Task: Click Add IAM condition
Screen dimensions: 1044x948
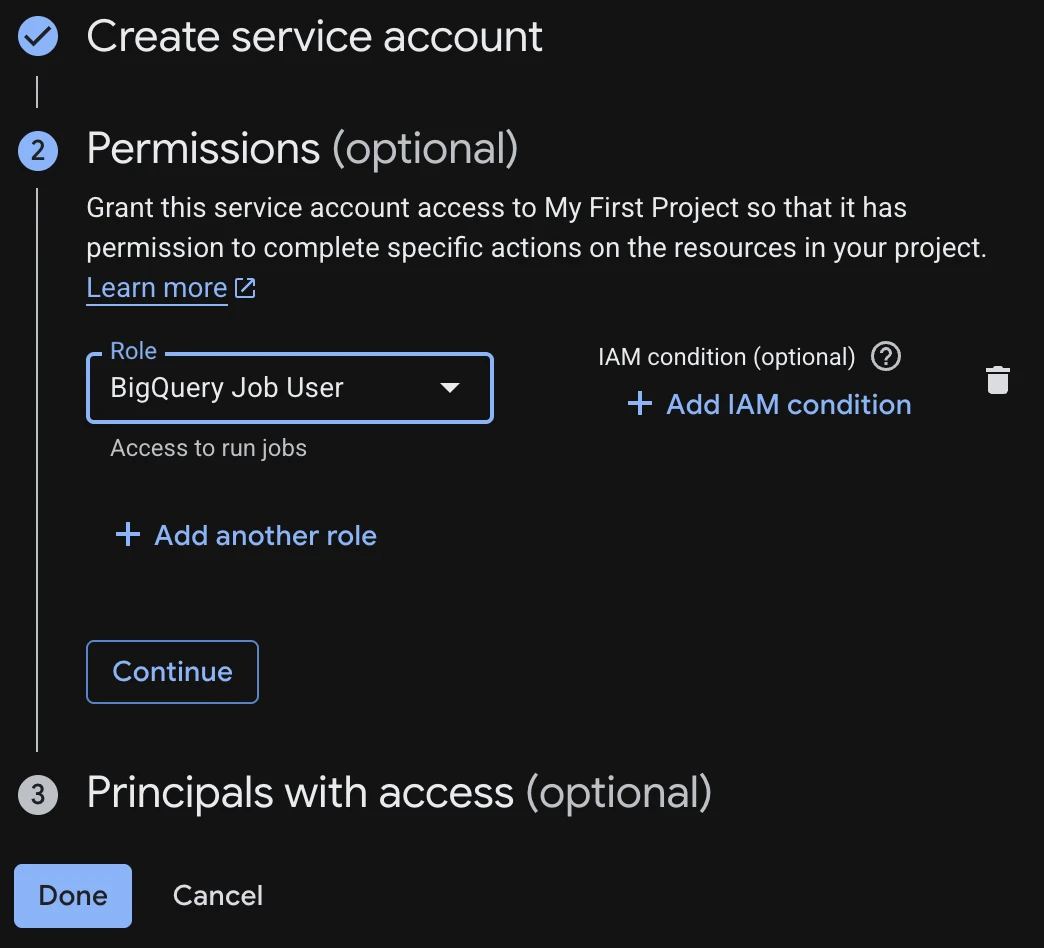Action: coord(788,404)
